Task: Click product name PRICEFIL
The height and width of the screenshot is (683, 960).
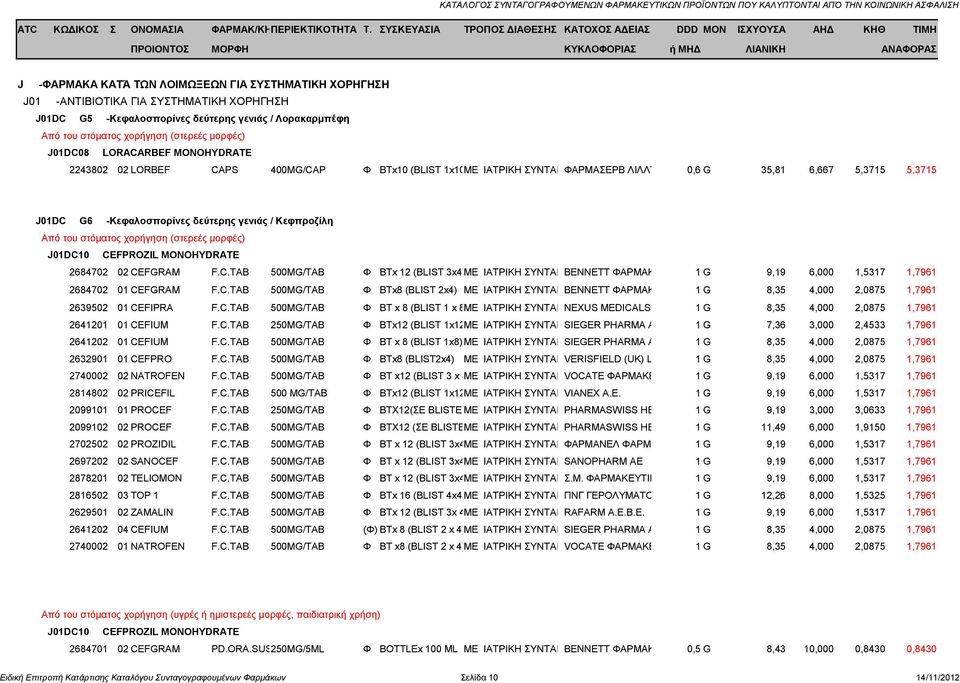Action: click(x=152, y=394)
